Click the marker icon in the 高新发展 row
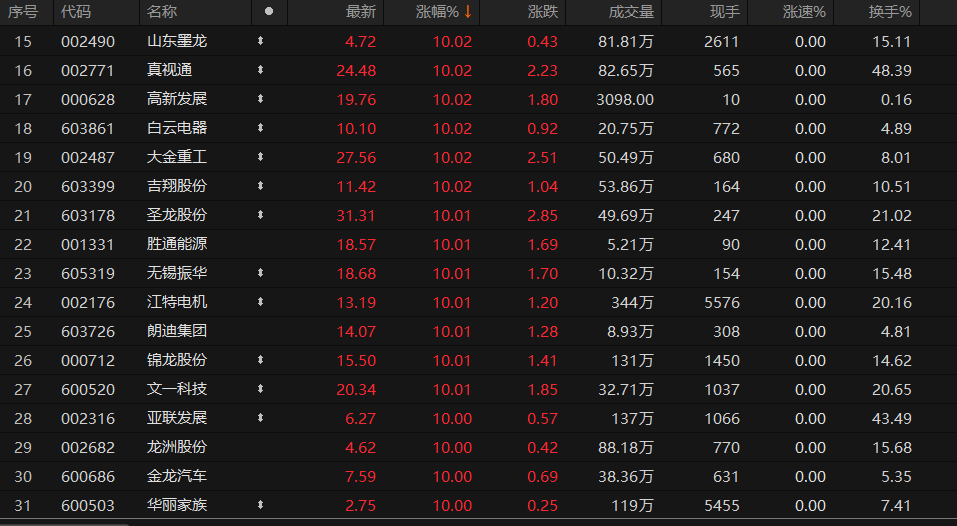The height and width of the screenshot is (526, 957). 261,99
